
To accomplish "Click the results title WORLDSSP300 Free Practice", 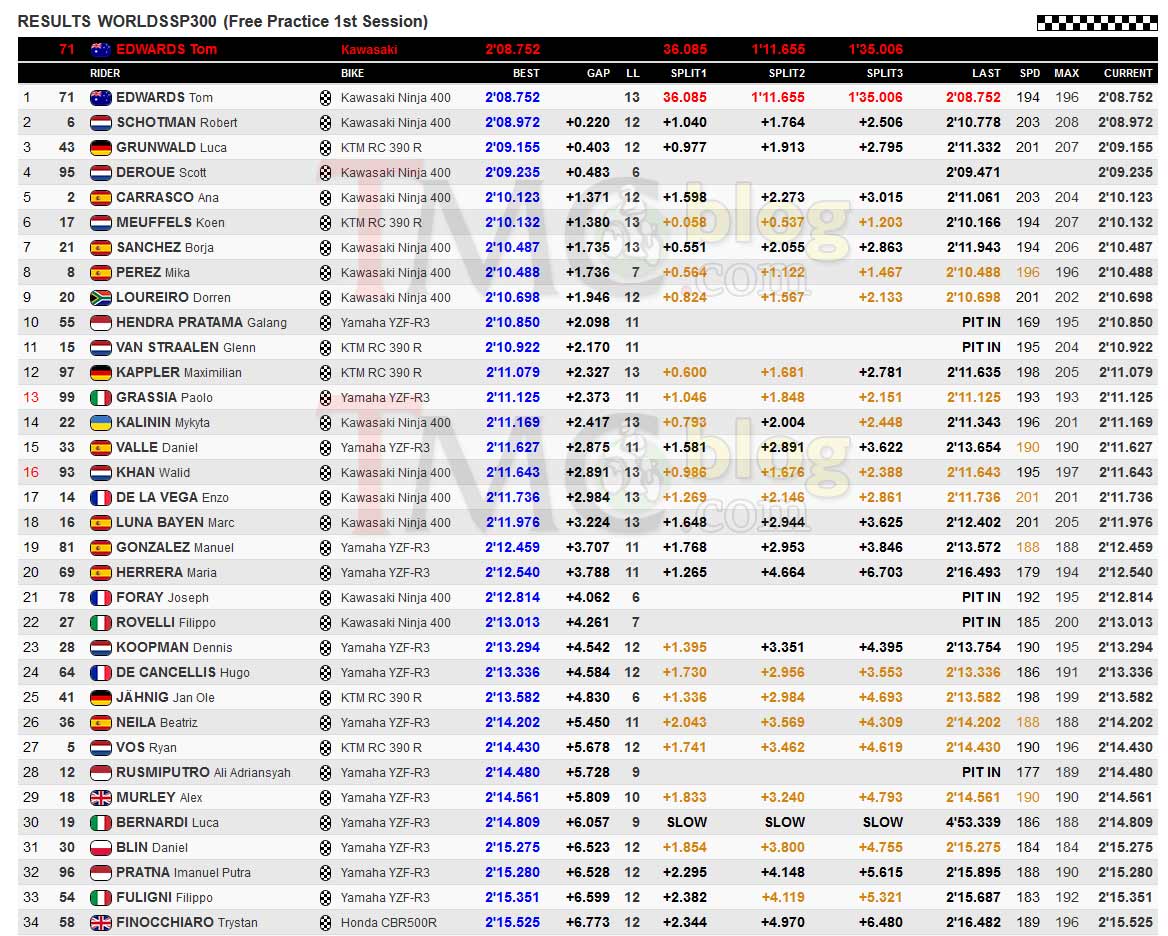I will point(223,22).
